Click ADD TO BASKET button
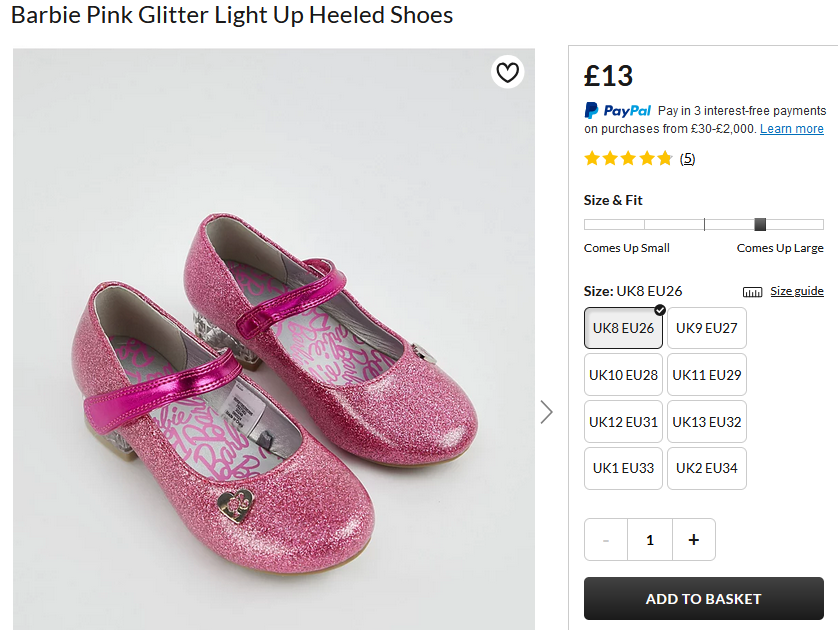The image size is (838, 630). [703, 599]
